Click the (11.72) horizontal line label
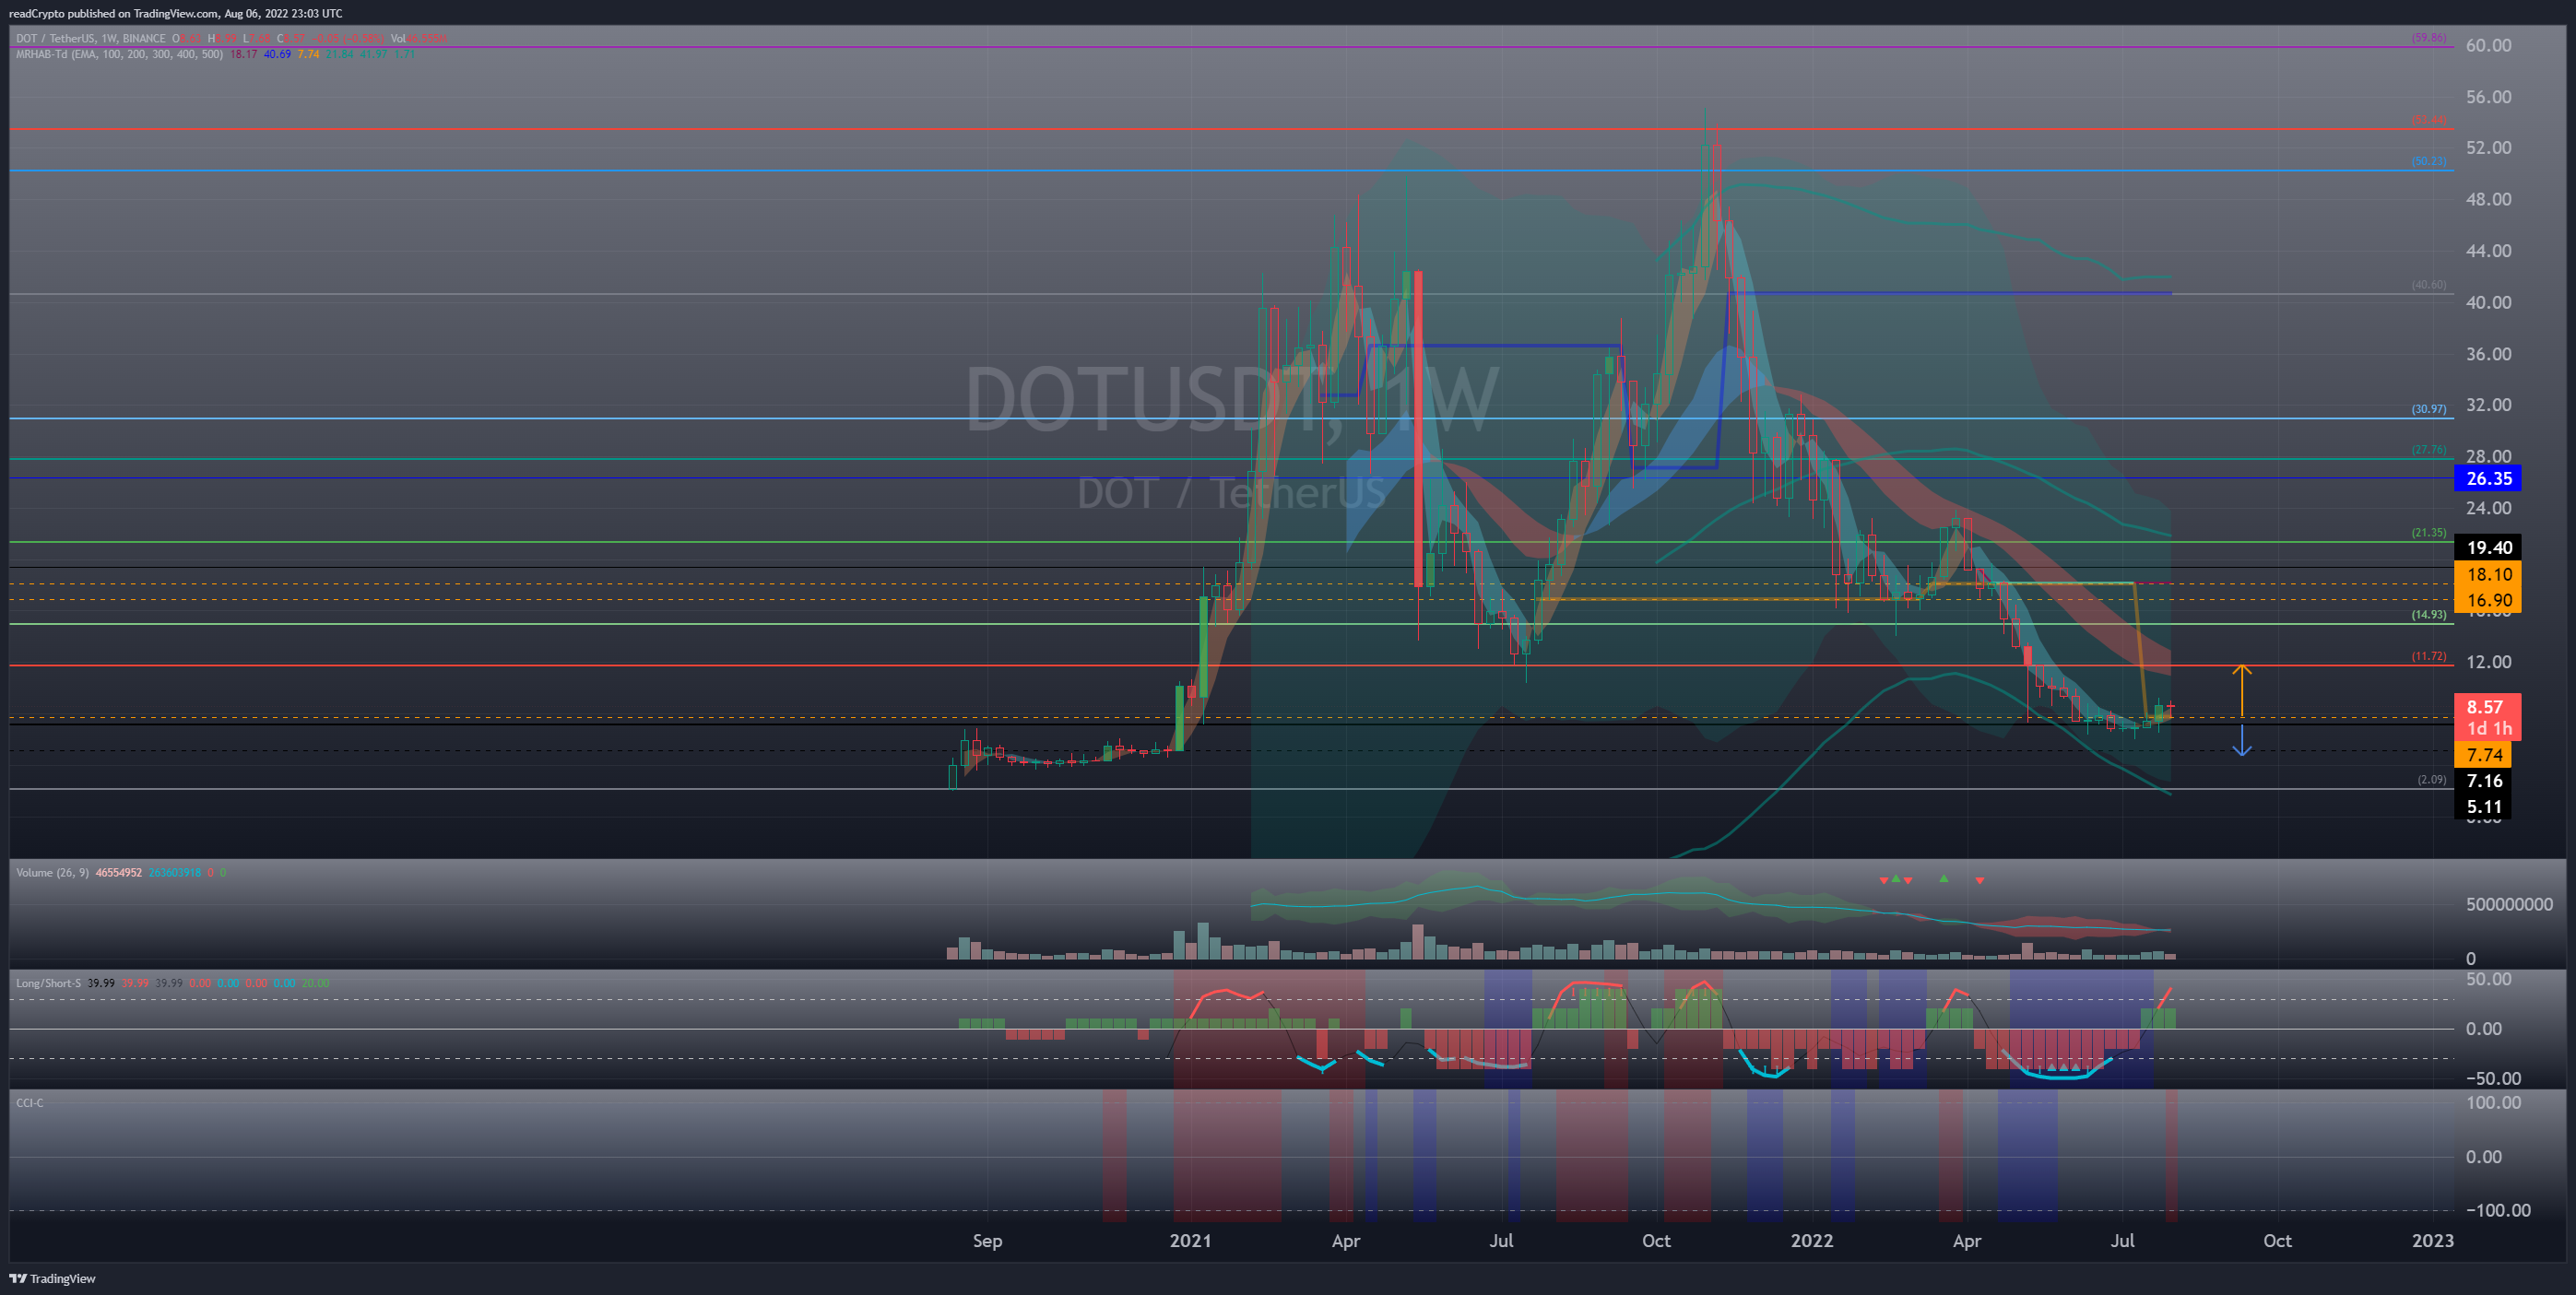Viewport: 2576px width, 1295px height. [x=2428, y=656]
